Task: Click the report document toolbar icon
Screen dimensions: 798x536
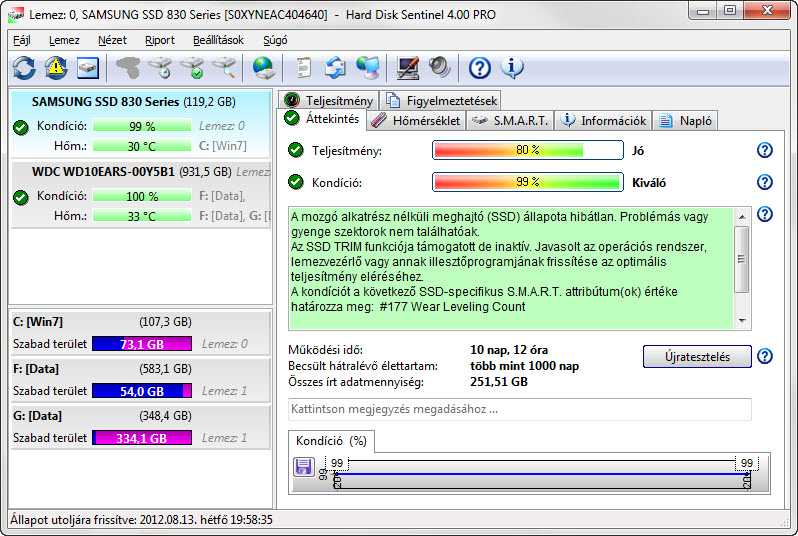Action: click(303, 68)
